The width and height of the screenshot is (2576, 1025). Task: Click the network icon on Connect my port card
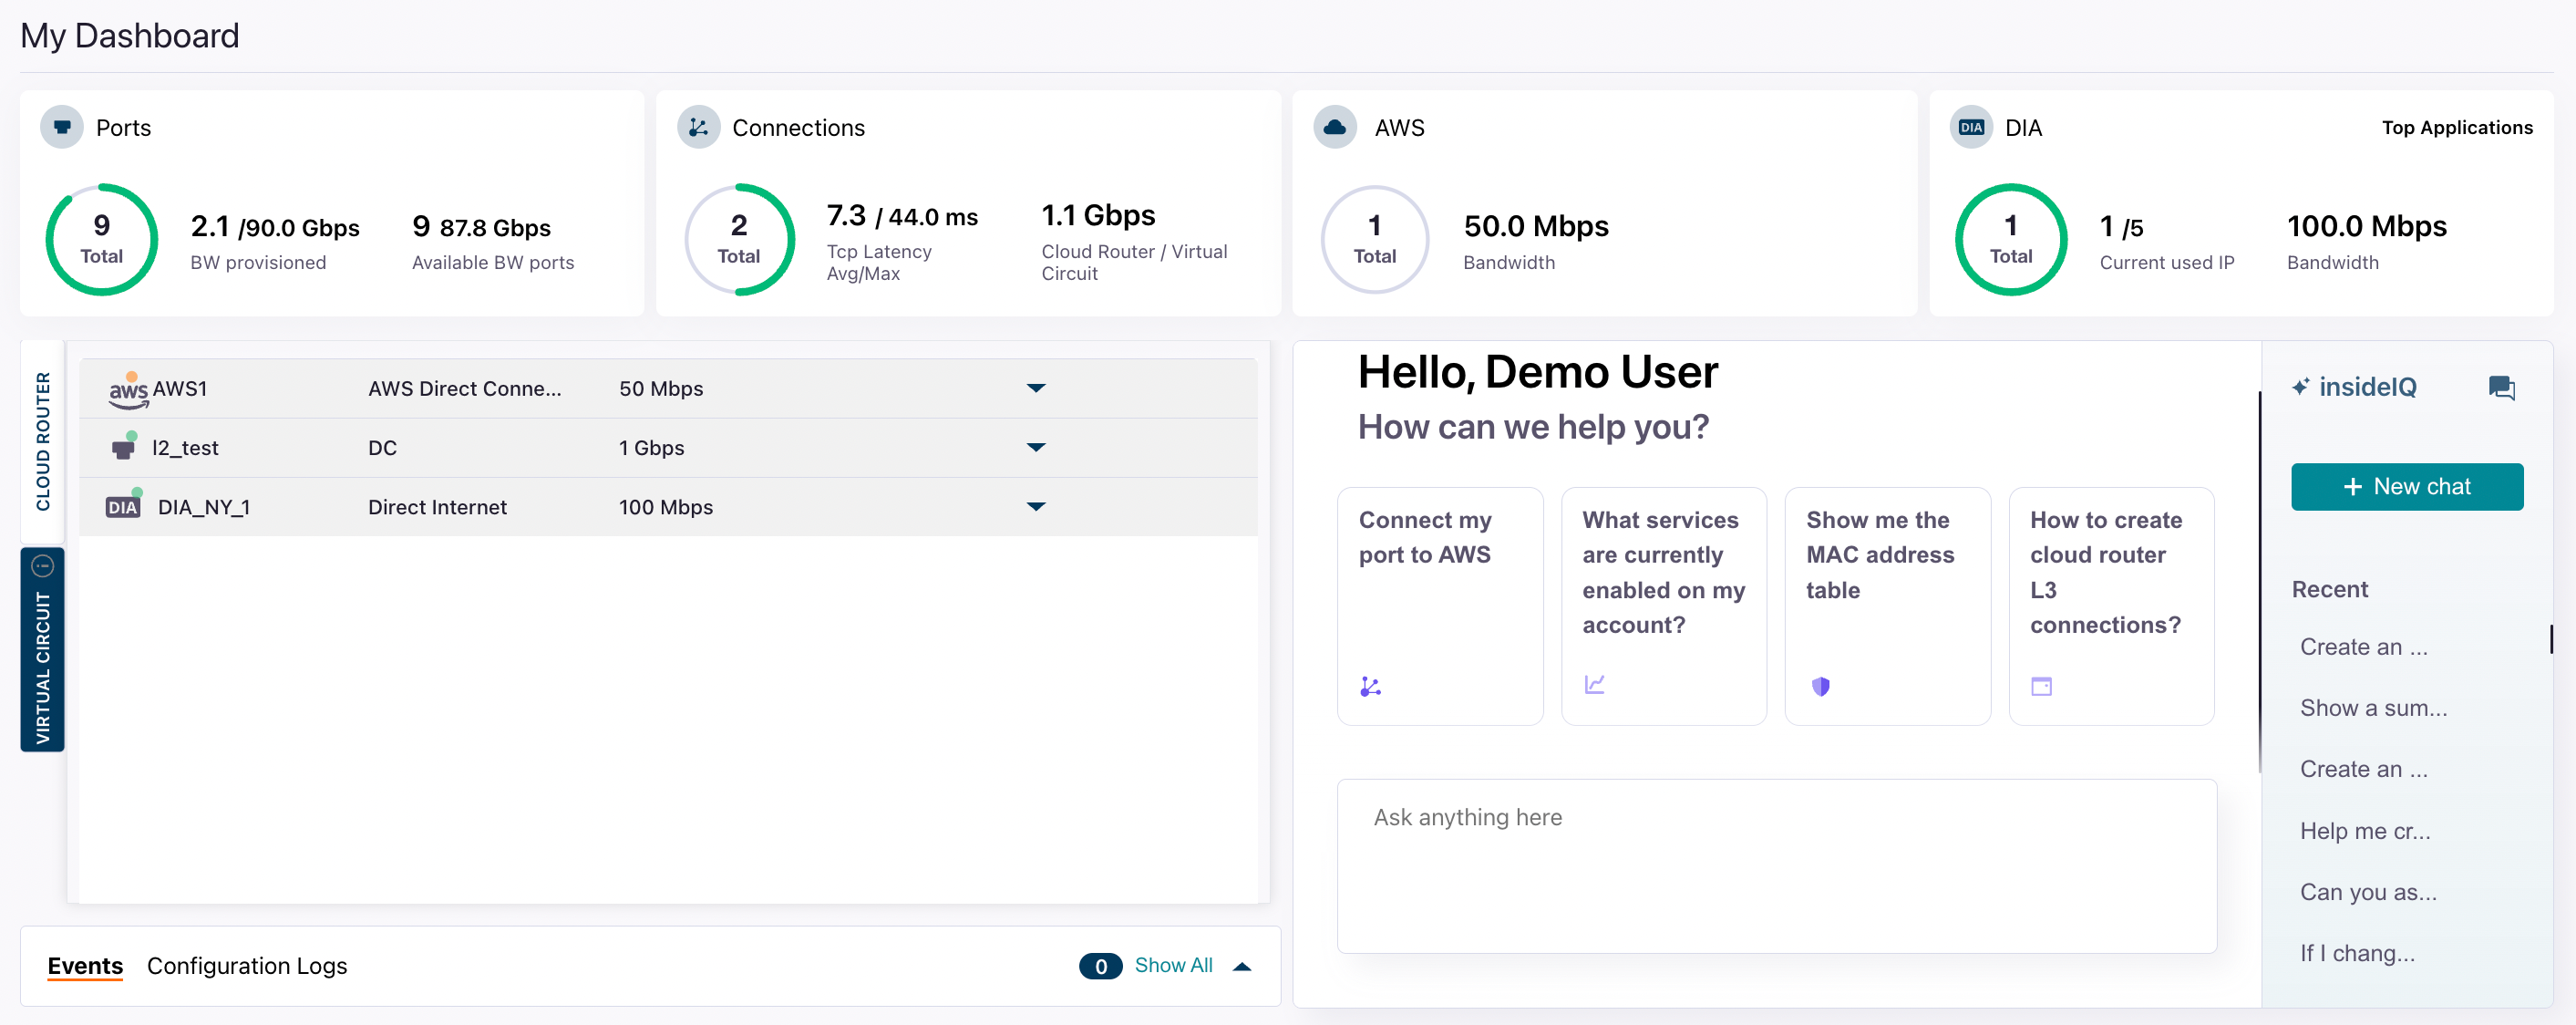(x=1371, y=686)
